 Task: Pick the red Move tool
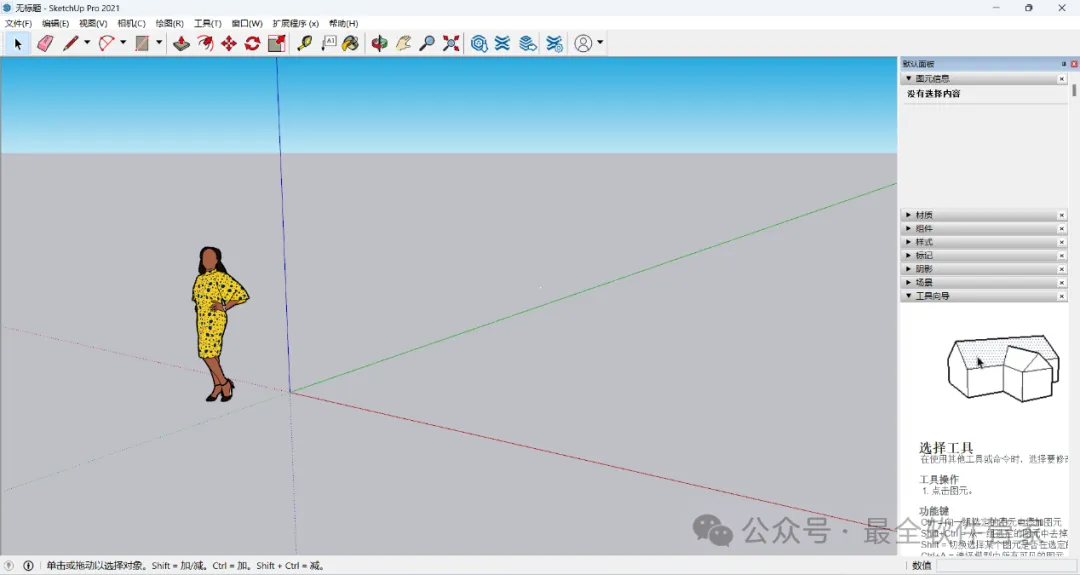click(x=229, y=43)
